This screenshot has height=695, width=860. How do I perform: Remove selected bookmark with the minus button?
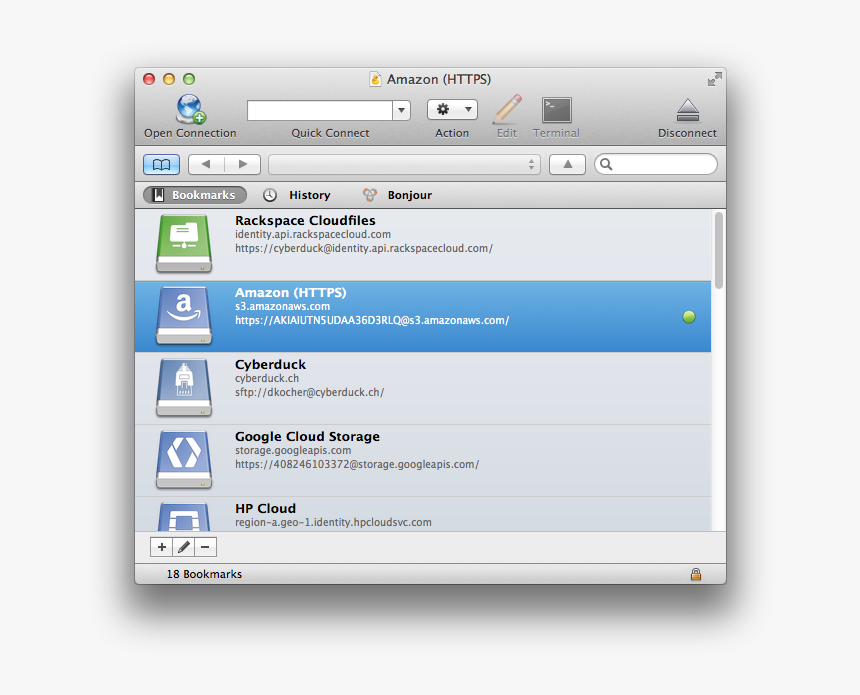coord(205,547)
